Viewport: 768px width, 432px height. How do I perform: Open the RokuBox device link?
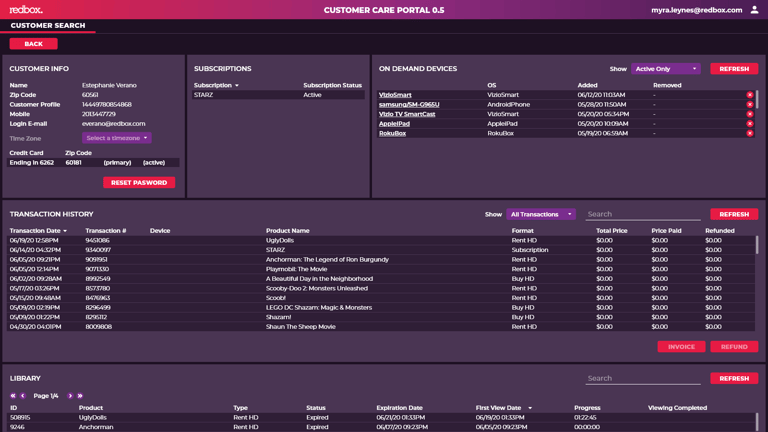coord(392,133)
